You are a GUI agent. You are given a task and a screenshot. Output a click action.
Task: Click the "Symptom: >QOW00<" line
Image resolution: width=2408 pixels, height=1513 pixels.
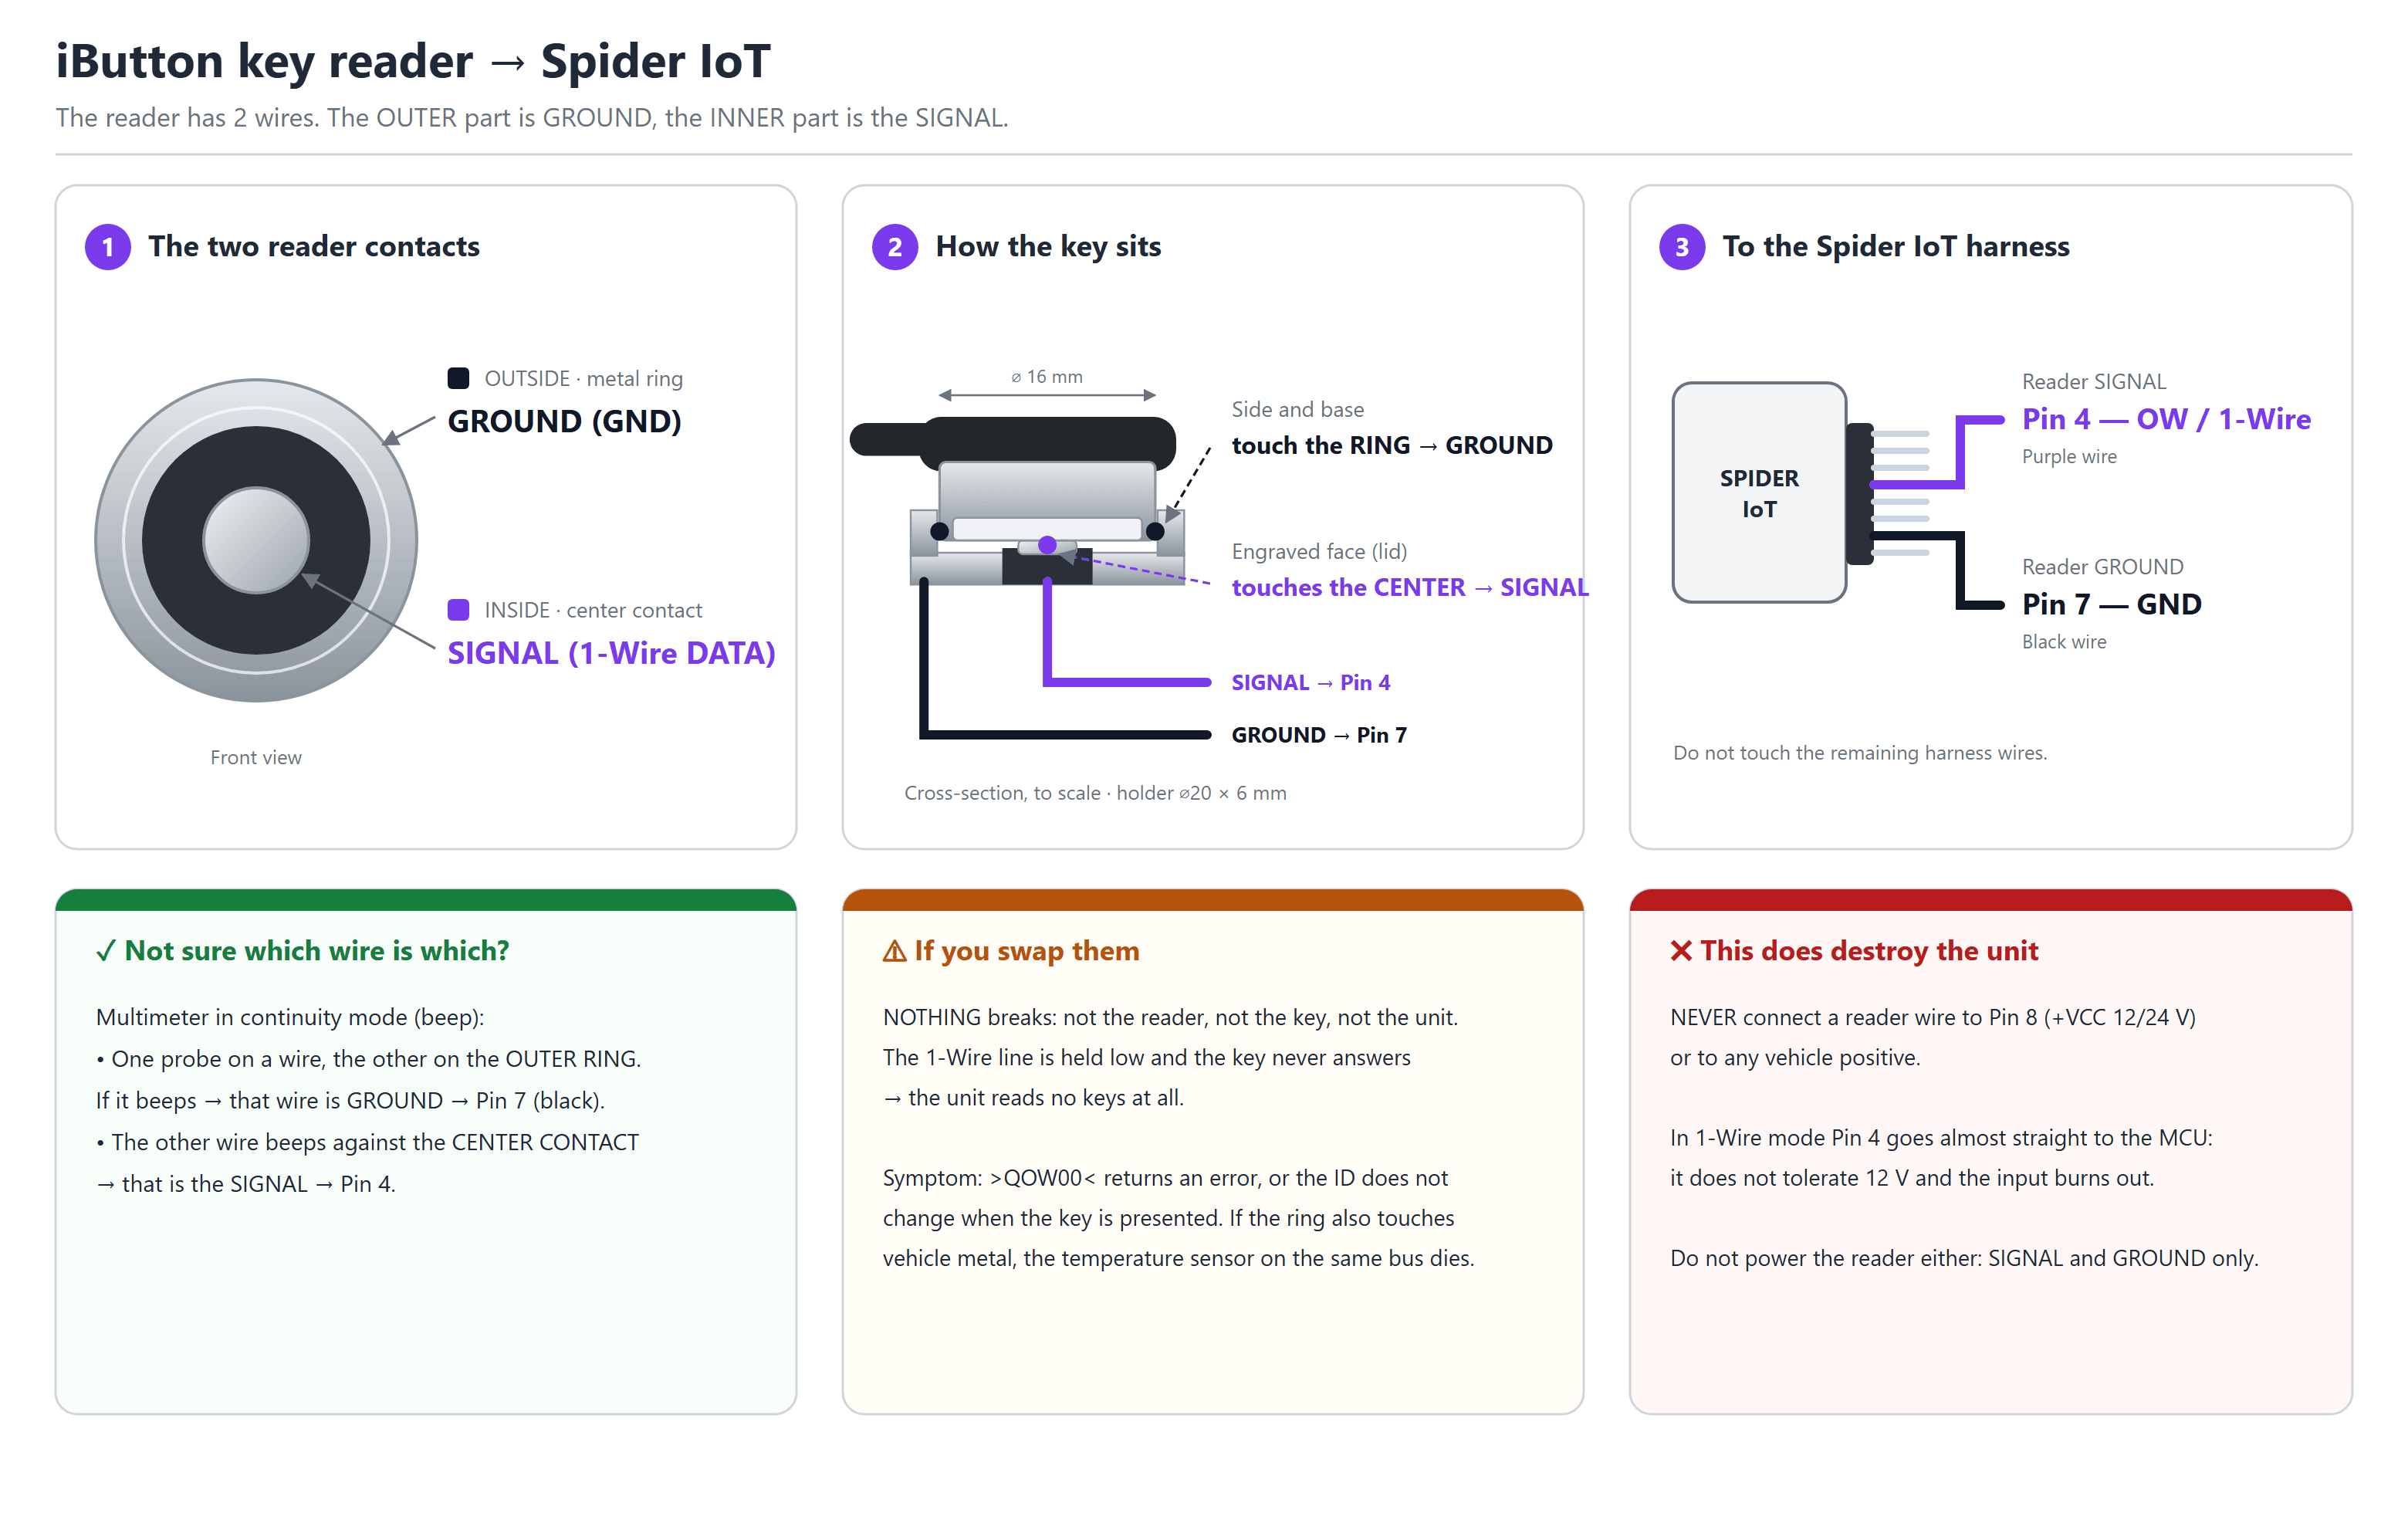coord(1165,1179)
